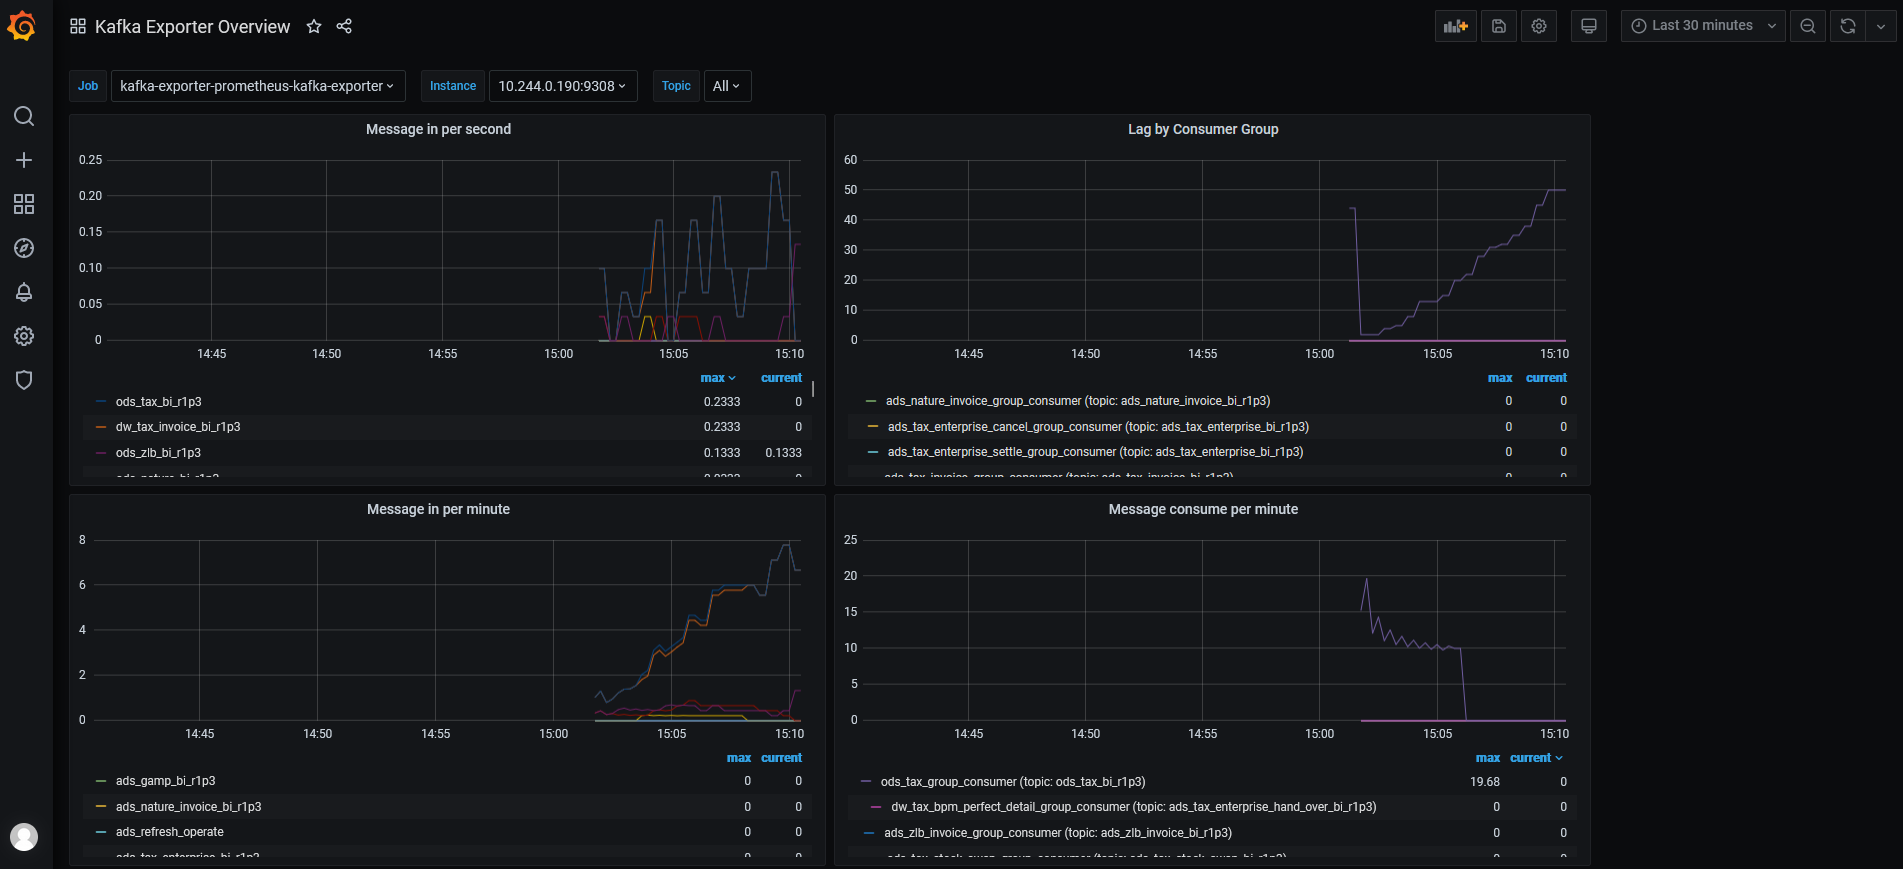Toggle ads_nature_invoice_group_consumer series visibility
The image size is (1903, 869).
(1078, 401)
